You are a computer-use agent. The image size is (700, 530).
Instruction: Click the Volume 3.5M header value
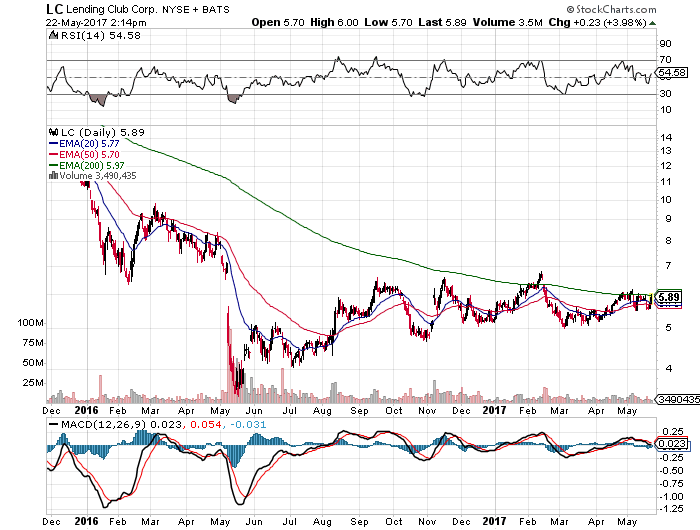(x=508, y=22)
